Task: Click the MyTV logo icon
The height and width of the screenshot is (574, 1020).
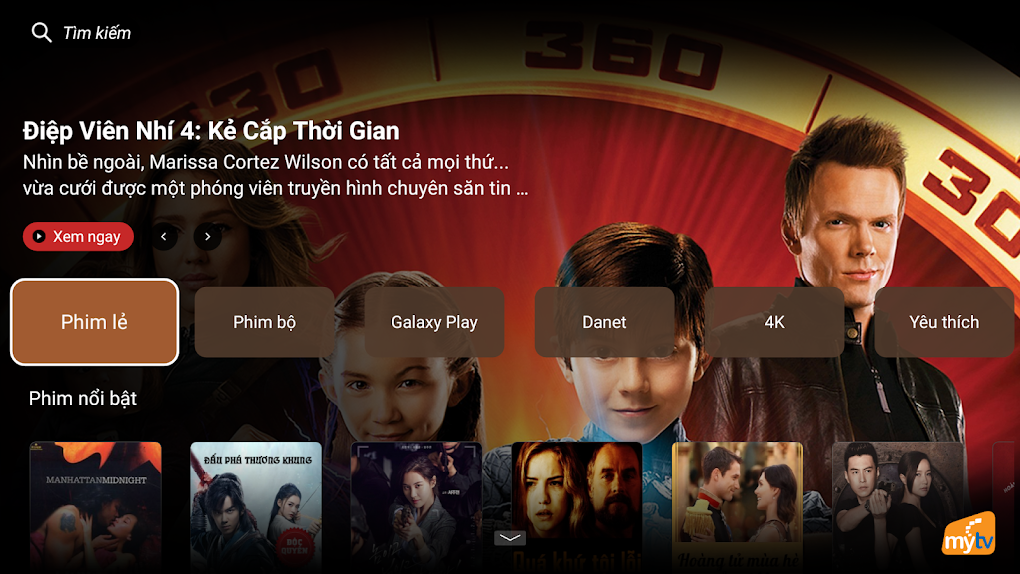Action: [x=969, y=534]
